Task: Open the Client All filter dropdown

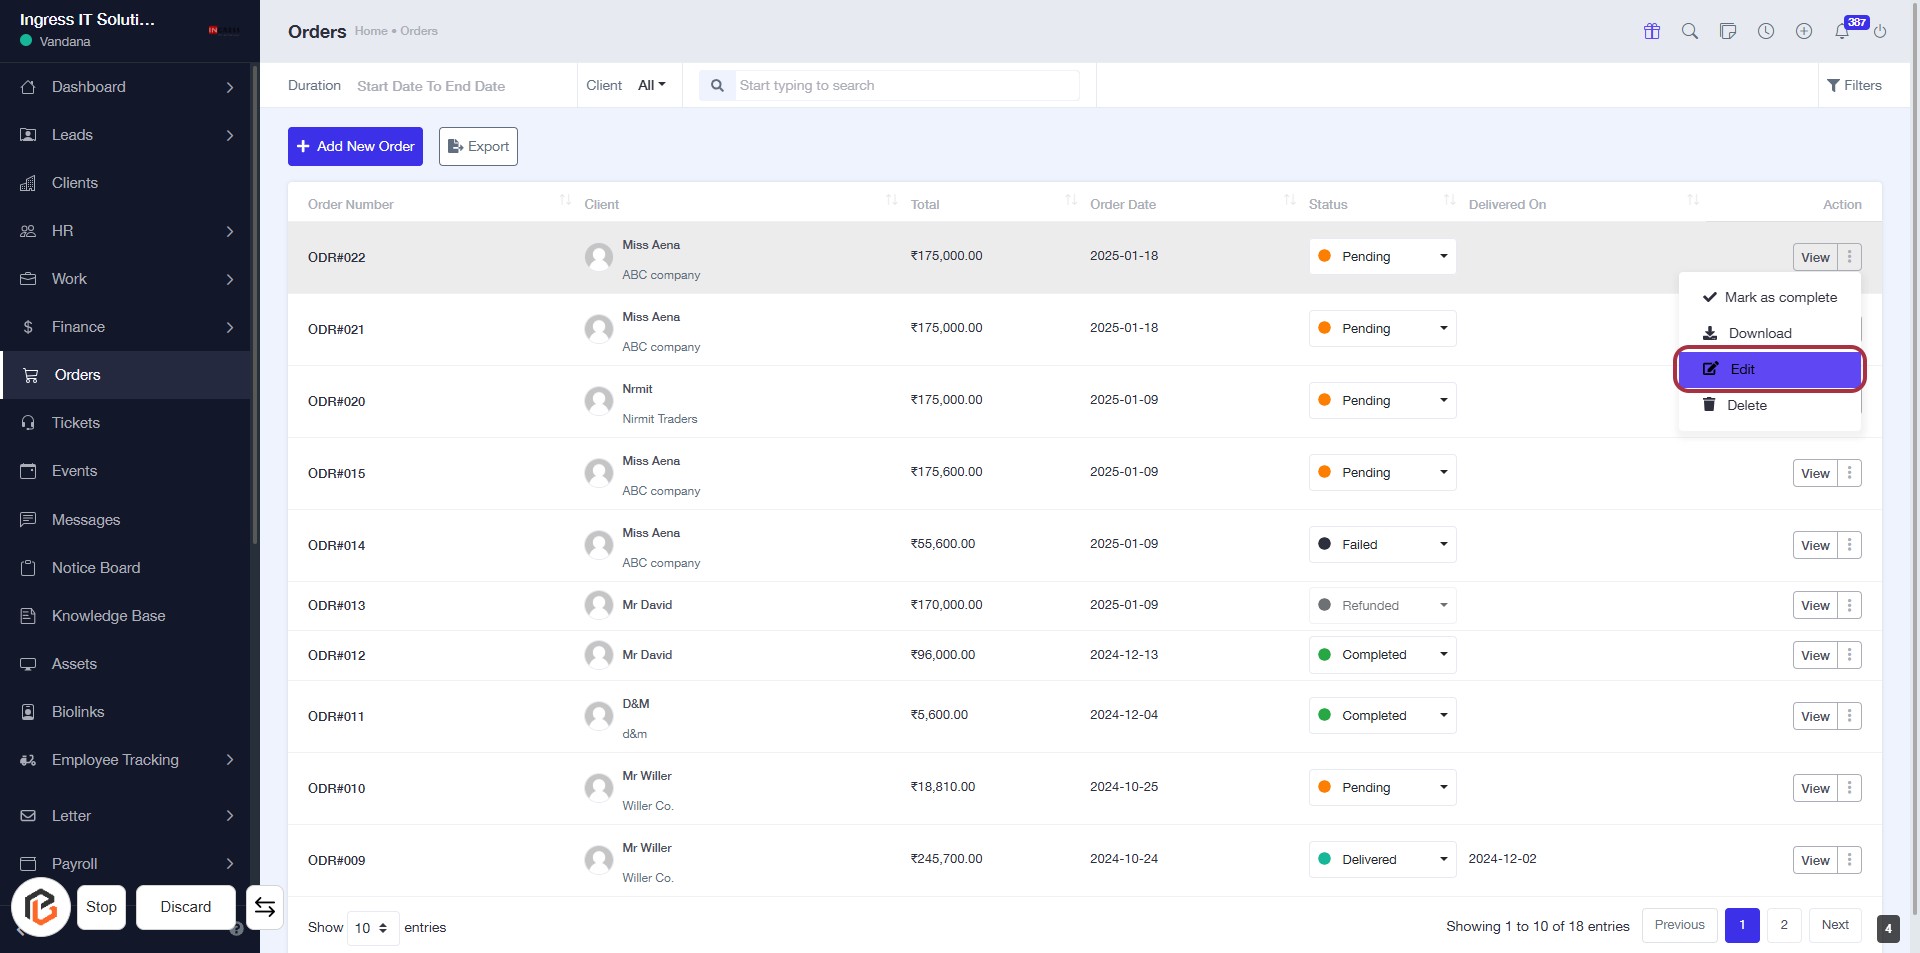Action: pos(651,86)
